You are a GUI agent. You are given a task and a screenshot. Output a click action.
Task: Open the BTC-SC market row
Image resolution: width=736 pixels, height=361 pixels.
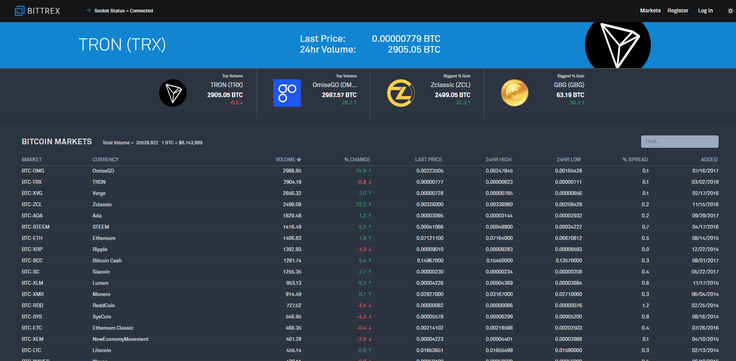coord(369,272)
